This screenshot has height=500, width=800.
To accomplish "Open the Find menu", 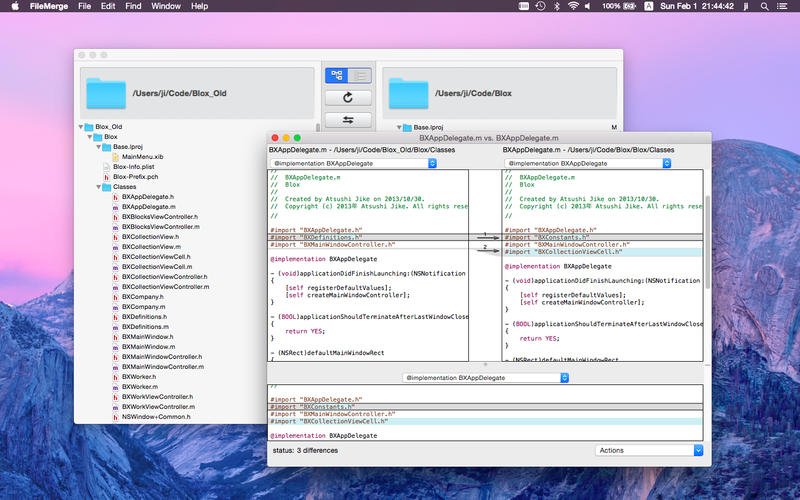I will (x=133, y=6).
